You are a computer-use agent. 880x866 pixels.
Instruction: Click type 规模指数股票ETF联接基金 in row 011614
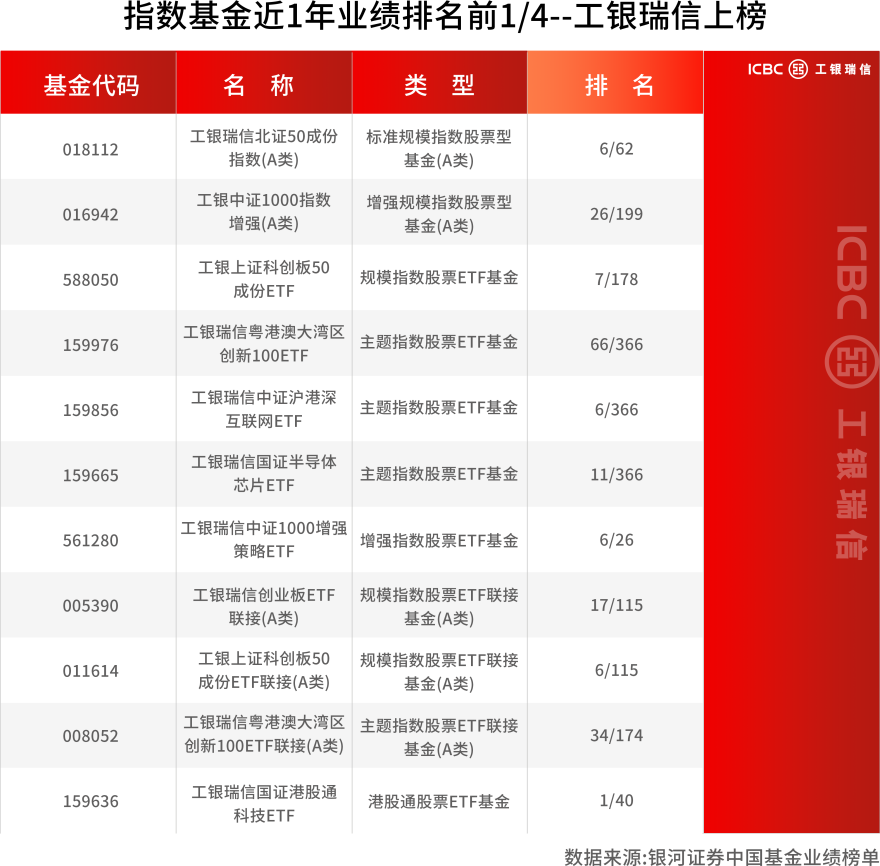(x=439, y=672)
